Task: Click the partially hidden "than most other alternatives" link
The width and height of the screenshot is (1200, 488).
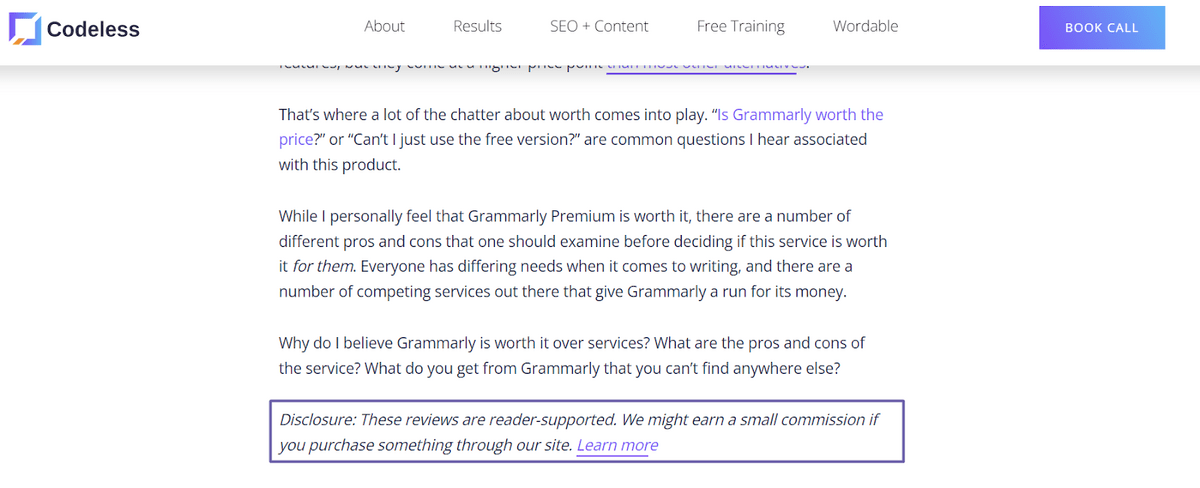Action: pyautogui.click(x=701, y=66)
